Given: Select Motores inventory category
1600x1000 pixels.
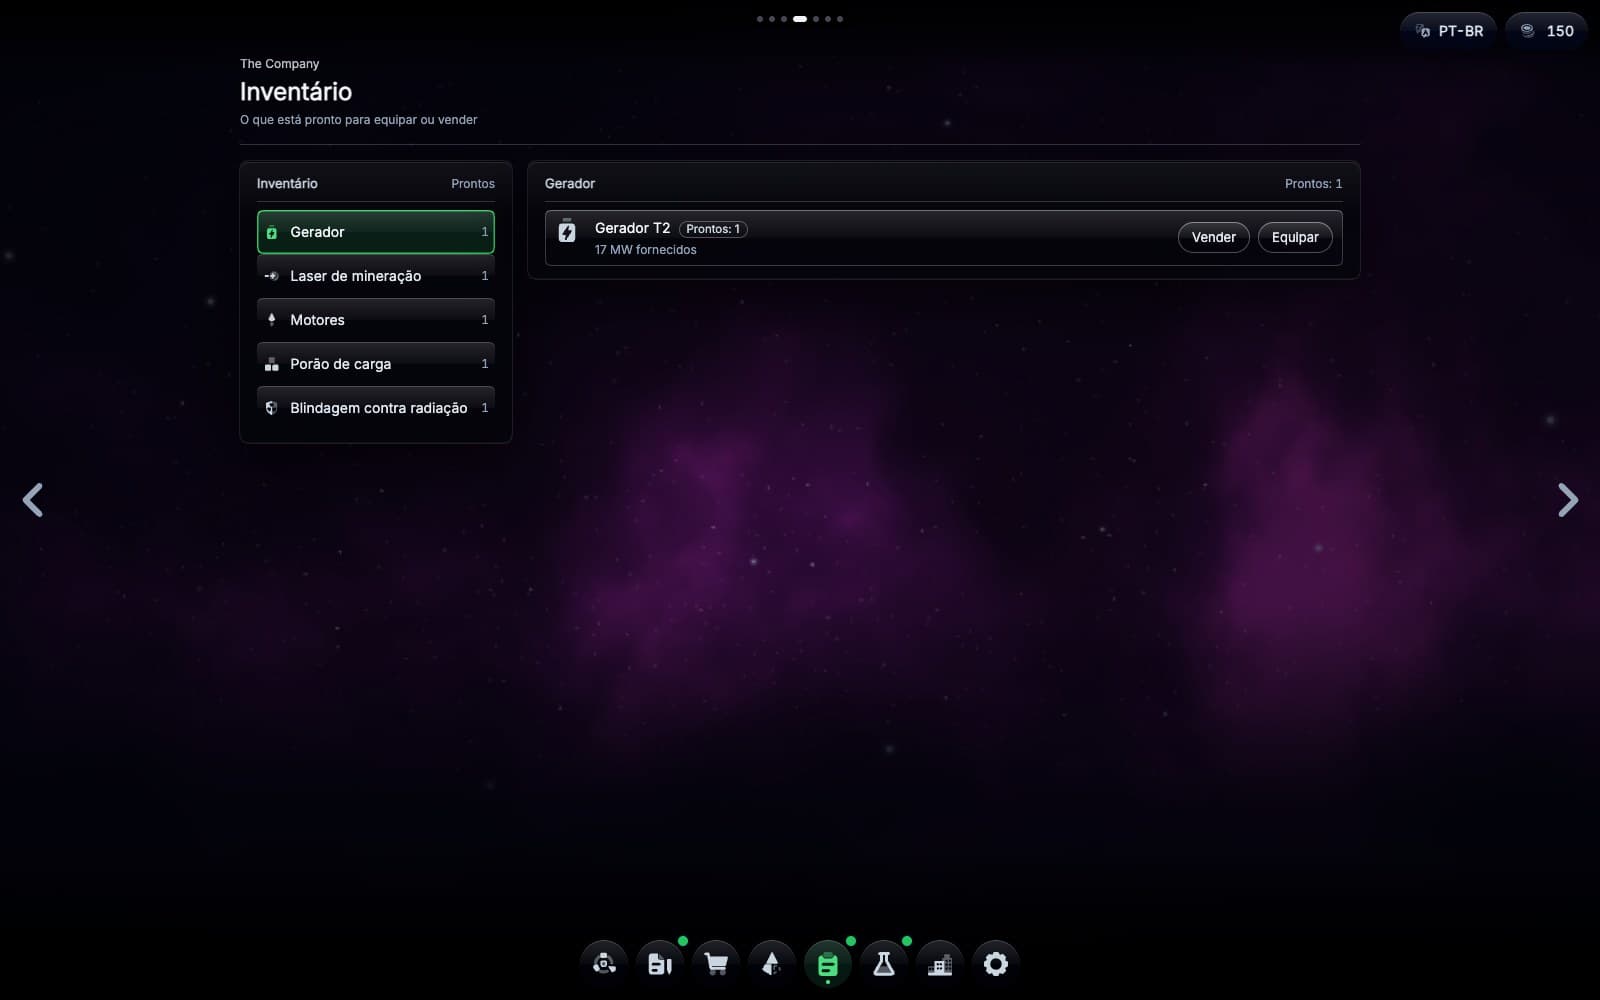Looking at the screenshot, I should [x=376, y=320].
